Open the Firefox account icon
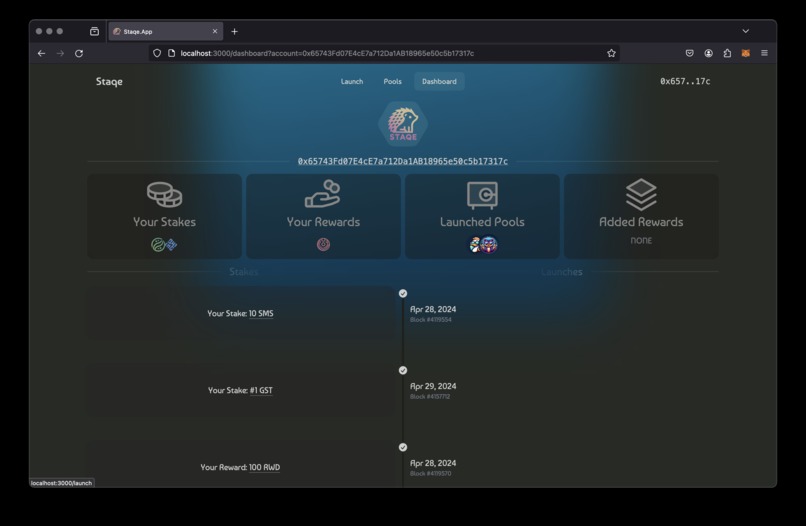 708,53
